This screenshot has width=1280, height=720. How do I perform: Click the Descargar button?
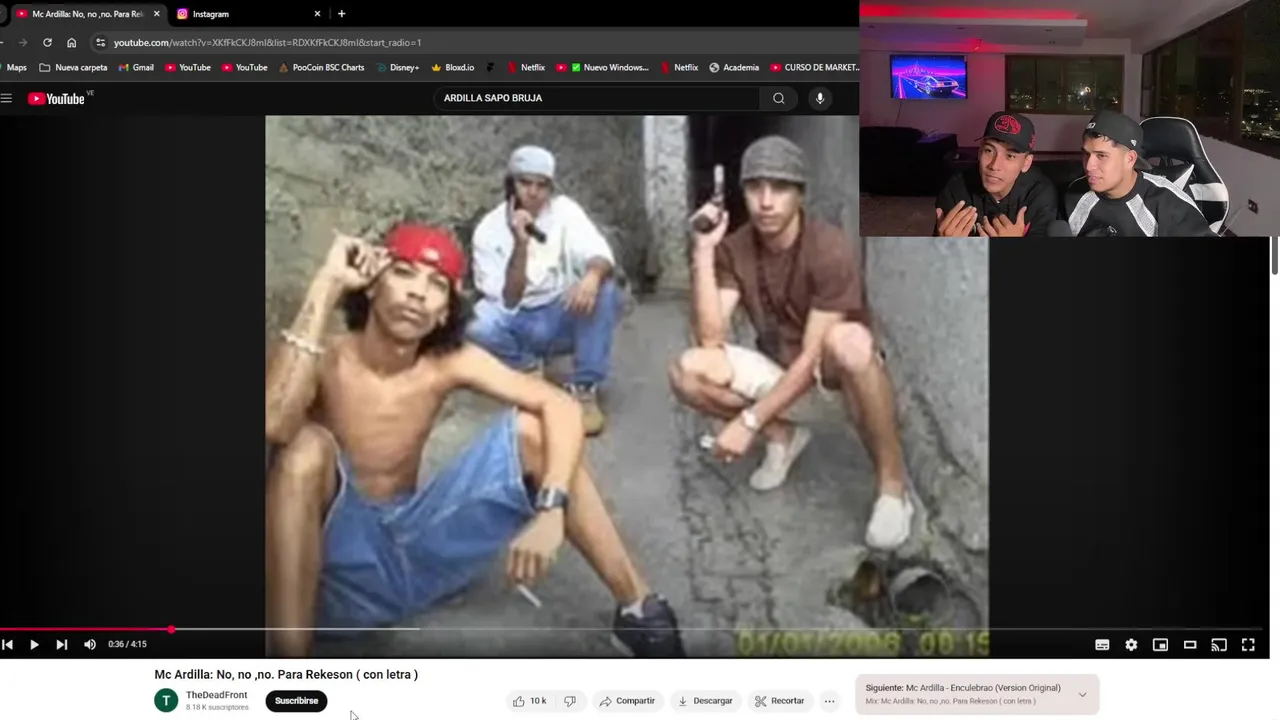(705, 701)
